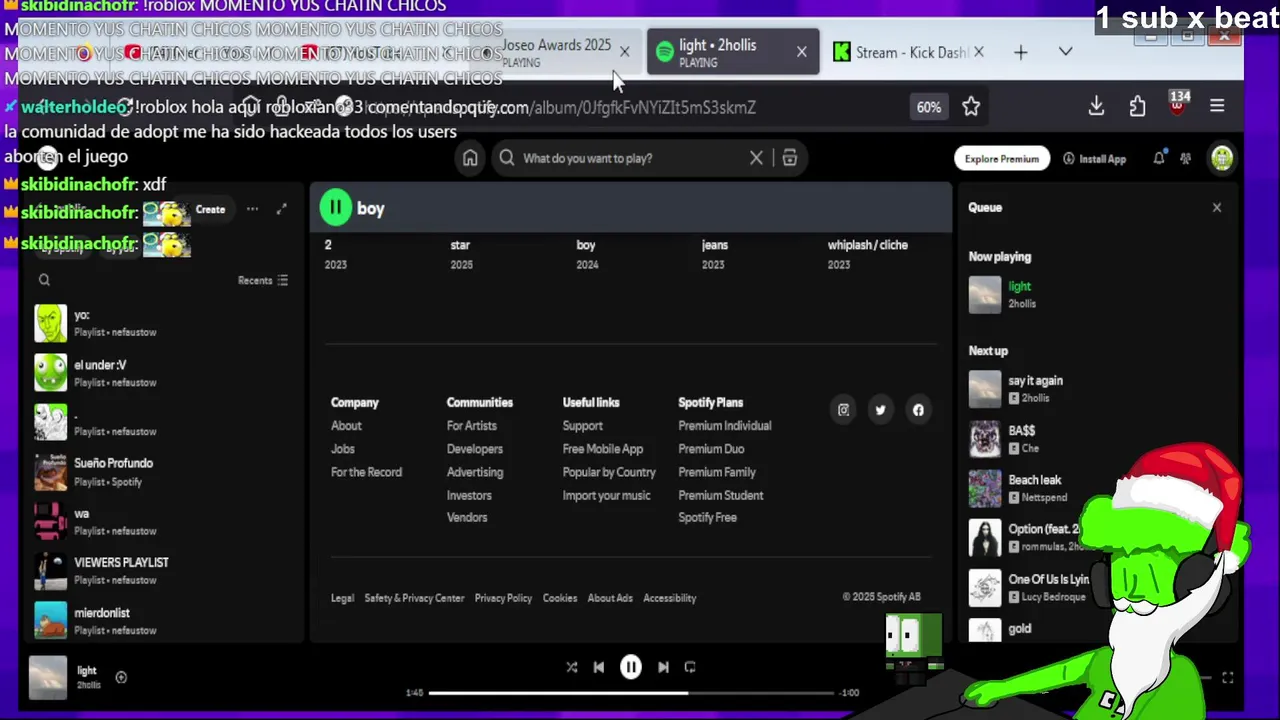Viewport: 1280px width, 720px height.
Task: Clear the Spotify search field with X
Action: 756,158
